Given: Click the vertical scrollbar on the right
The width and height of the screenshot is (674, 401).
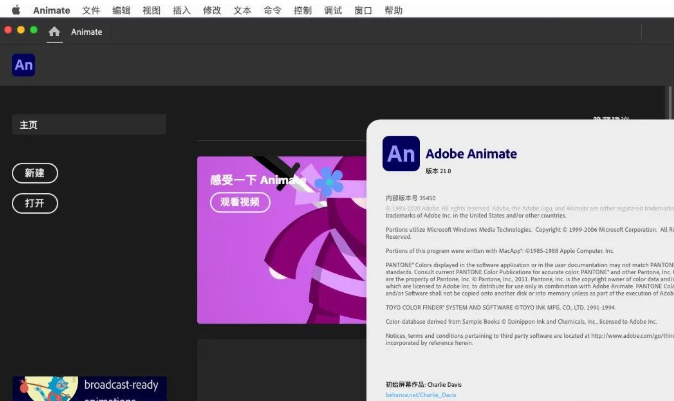Looking at the screenshot, I should [669, 103].
